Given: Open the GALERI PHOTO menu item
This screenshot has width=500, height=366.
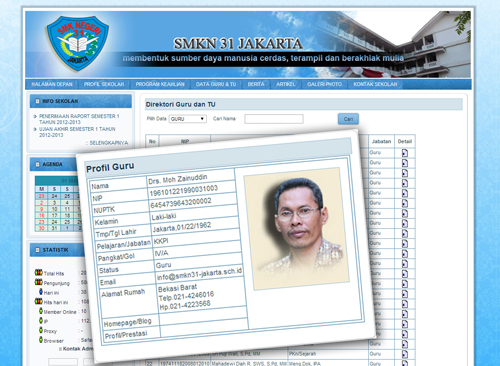Looking at the screenshot, I should point(324,84).
